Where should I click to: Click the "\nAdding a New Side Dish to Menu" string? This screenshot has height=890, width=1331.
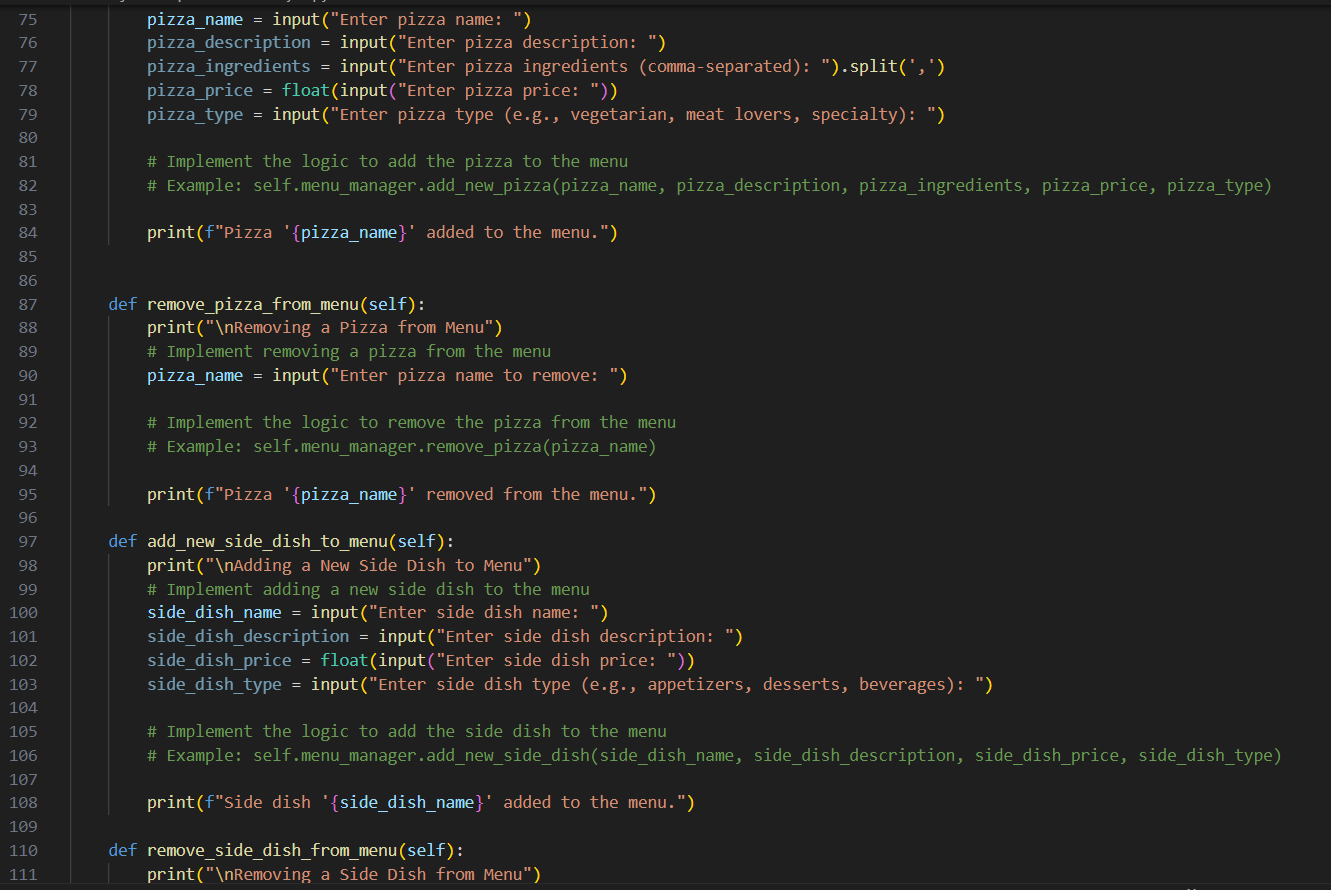[368, 565]
